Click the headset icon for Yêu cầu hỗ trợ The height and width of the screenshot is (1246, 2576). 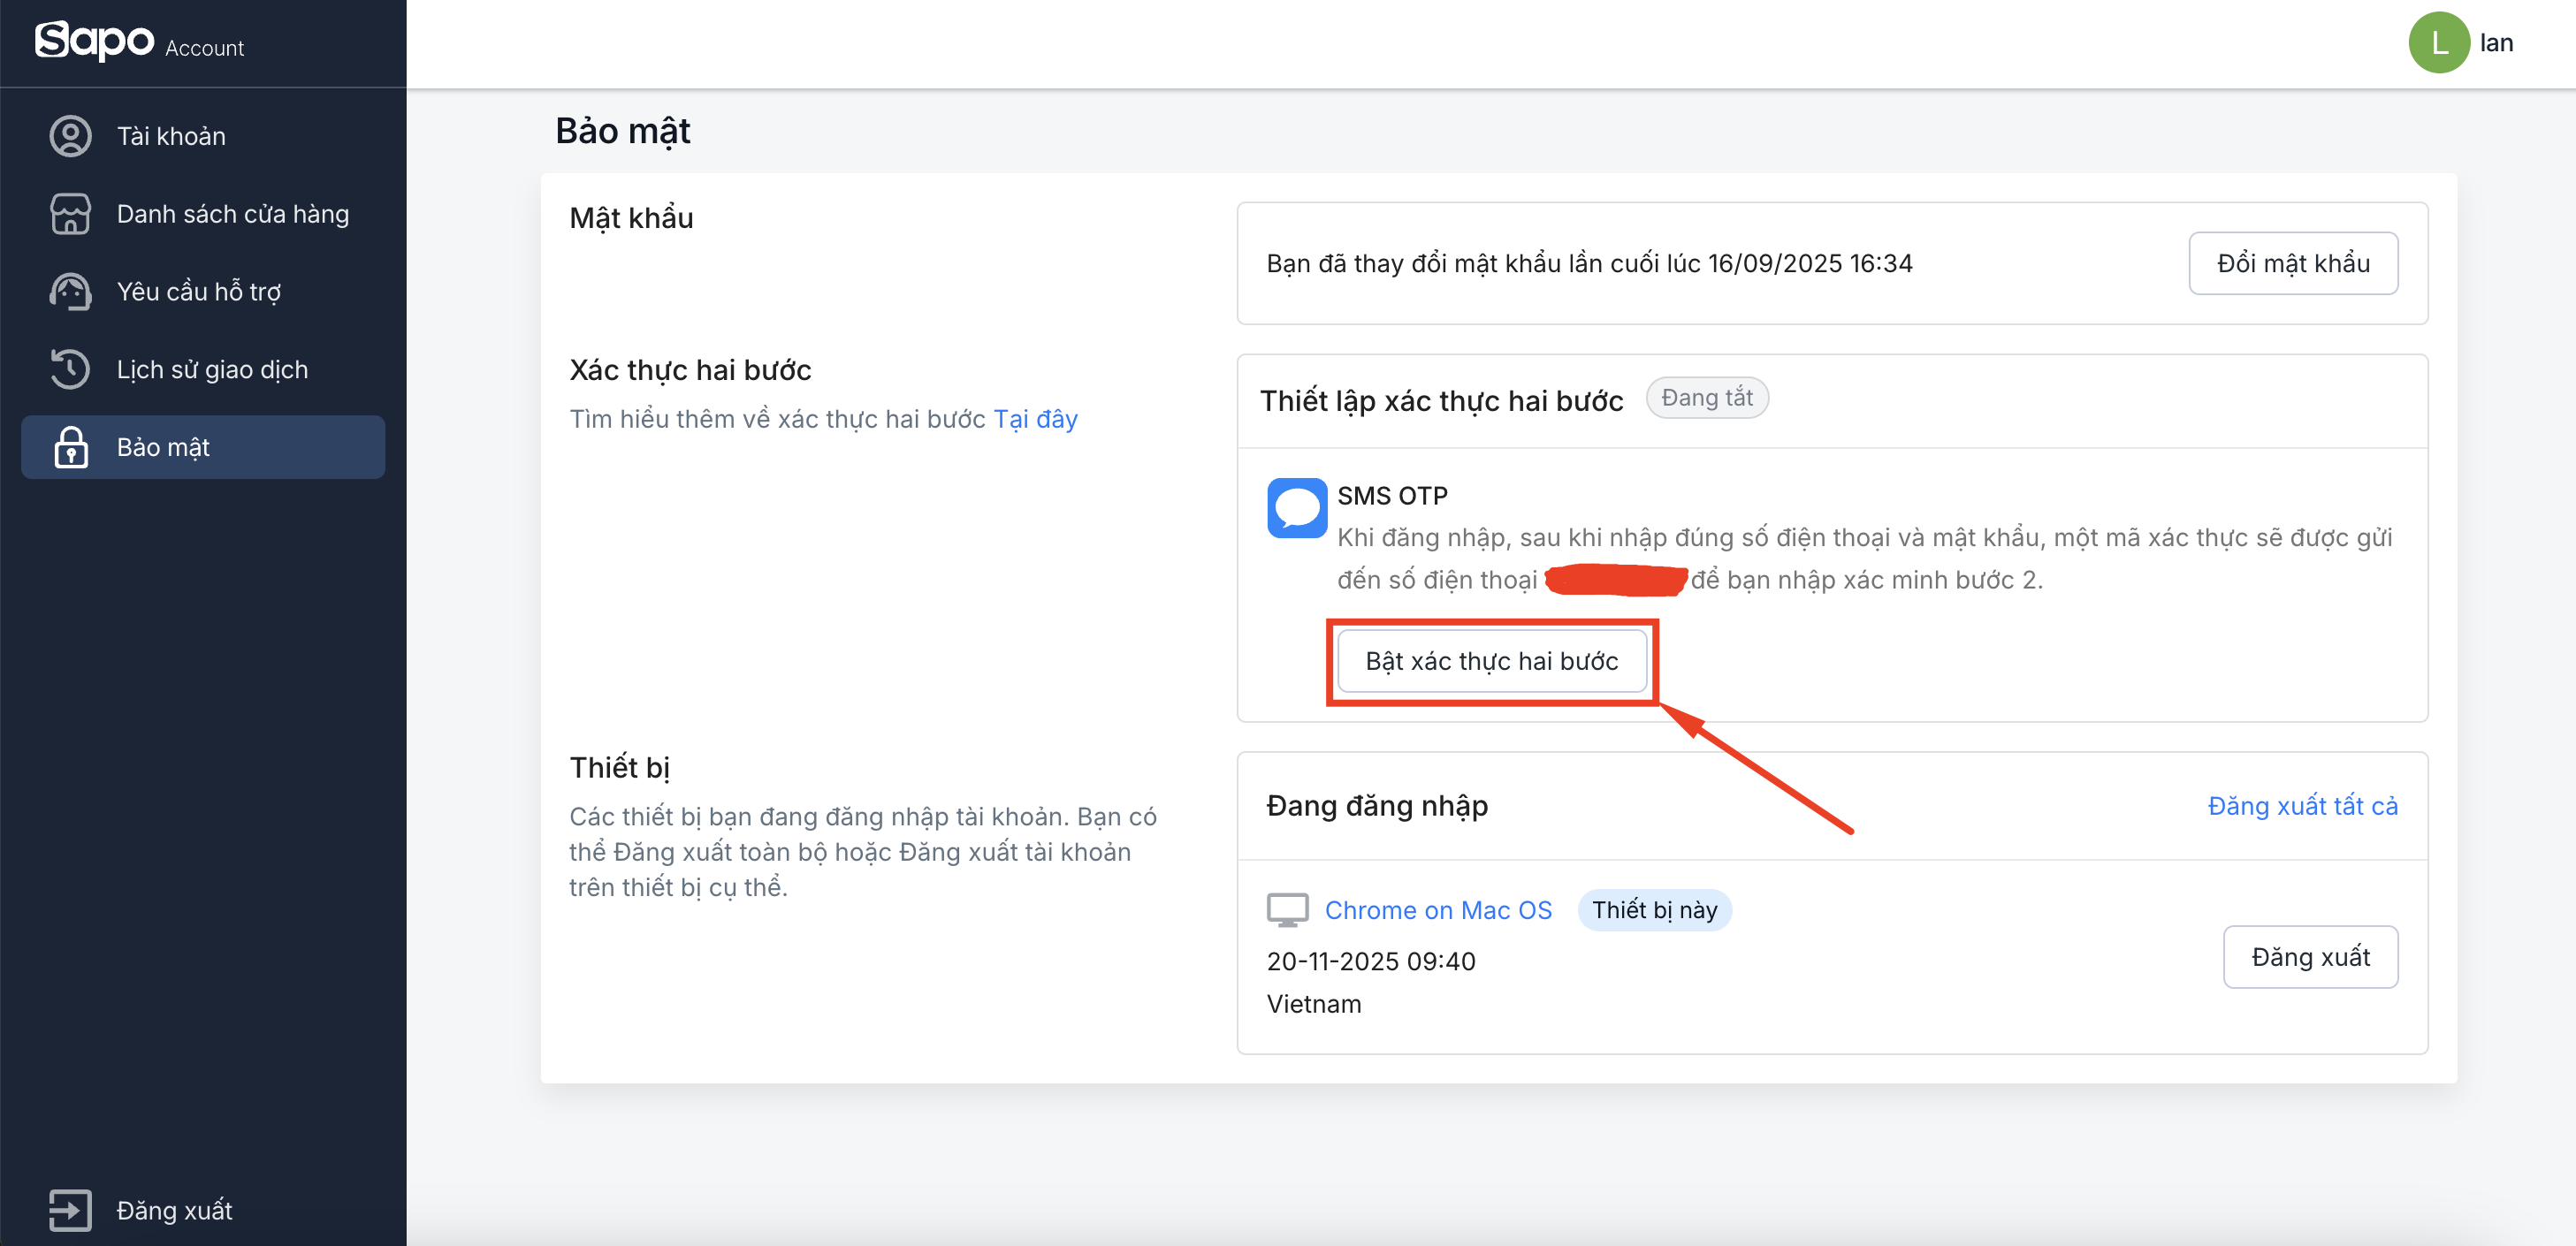coord(70,292)
